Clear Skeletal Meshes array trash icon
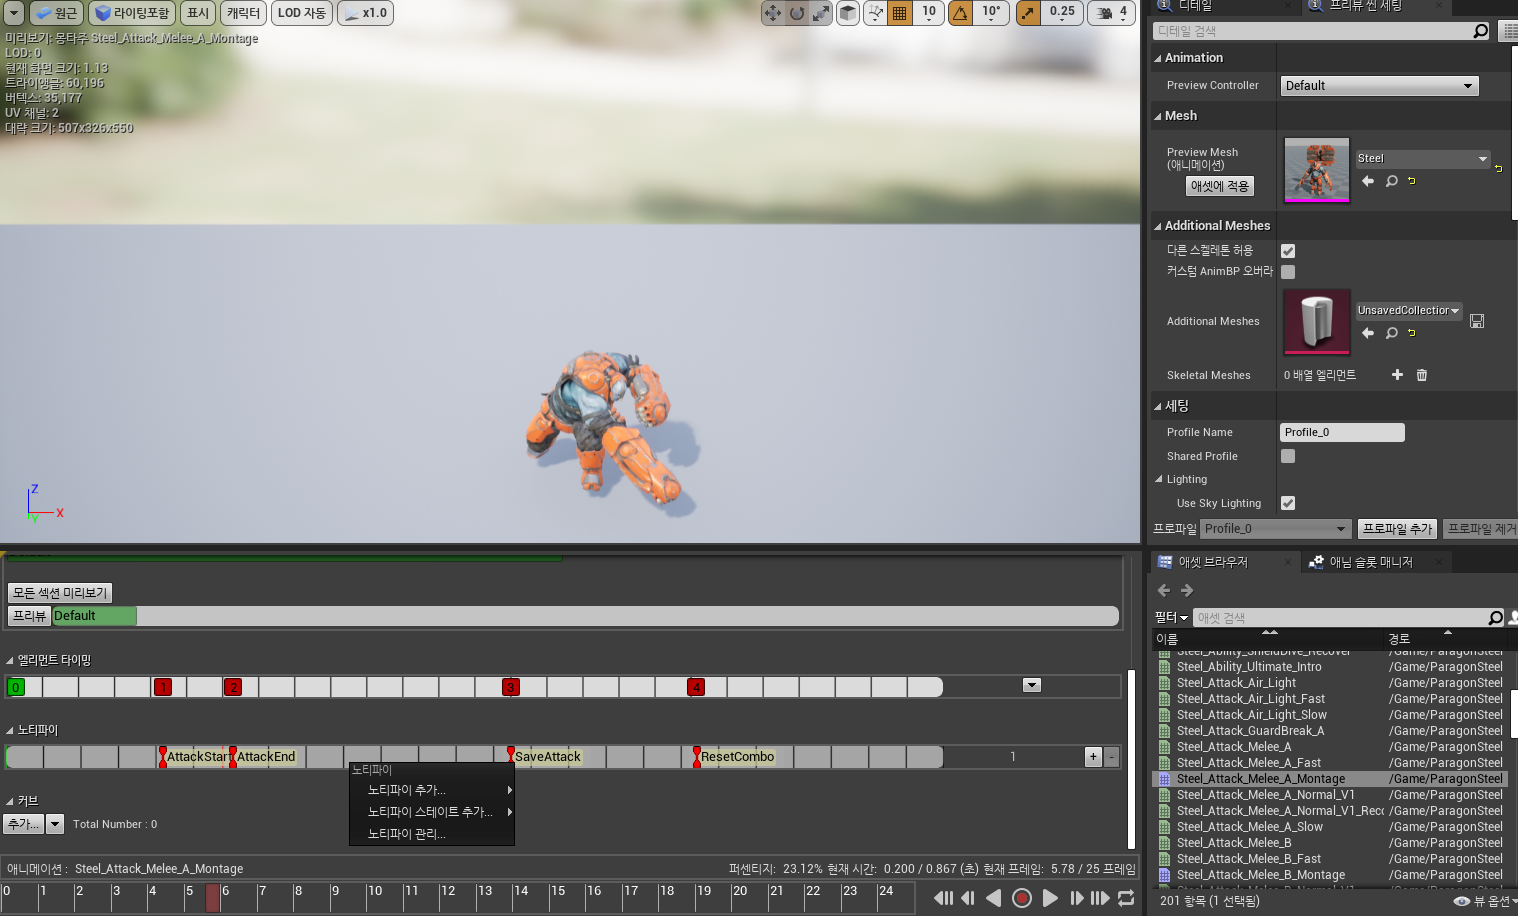Screen dimensions: 1518x916 click(1422, 375)
